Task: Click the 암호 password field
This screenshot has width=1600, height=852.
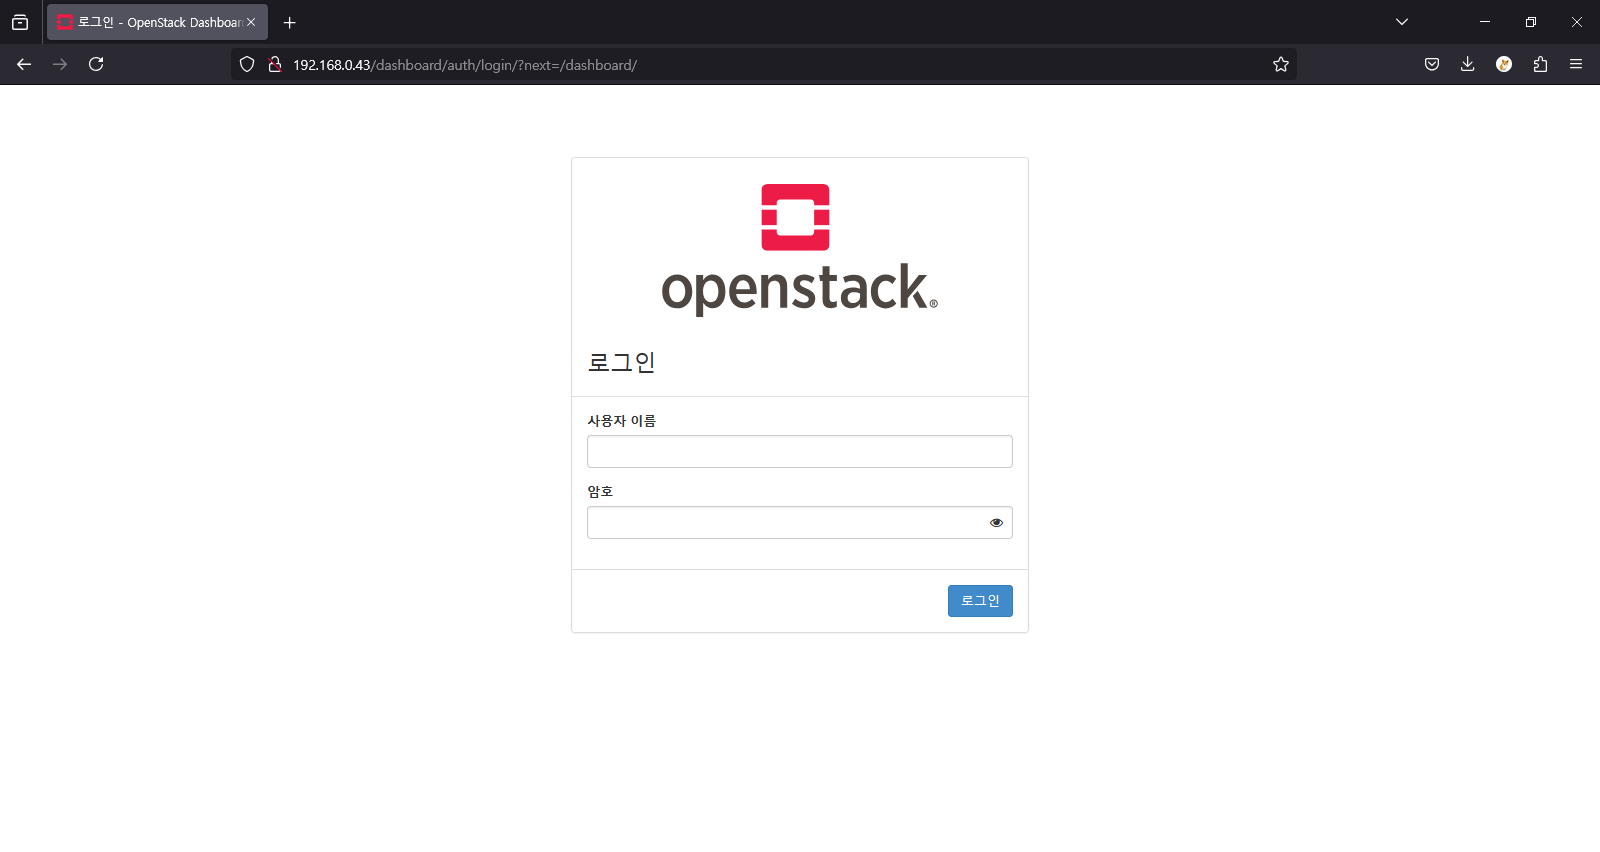Action: pyautogui.click(x=800, y=522)
